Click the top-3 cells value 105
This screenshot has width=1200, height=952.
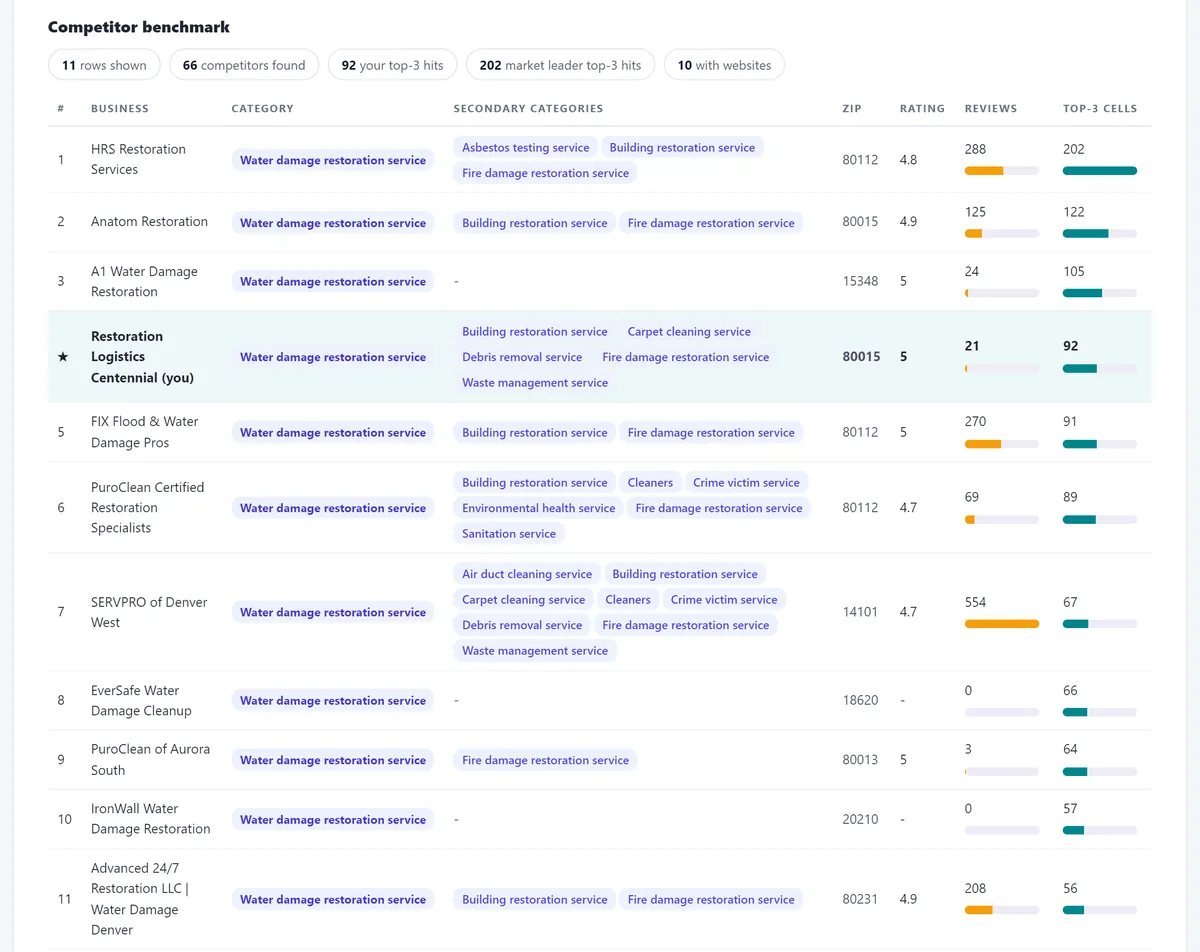pos(1074,271)
